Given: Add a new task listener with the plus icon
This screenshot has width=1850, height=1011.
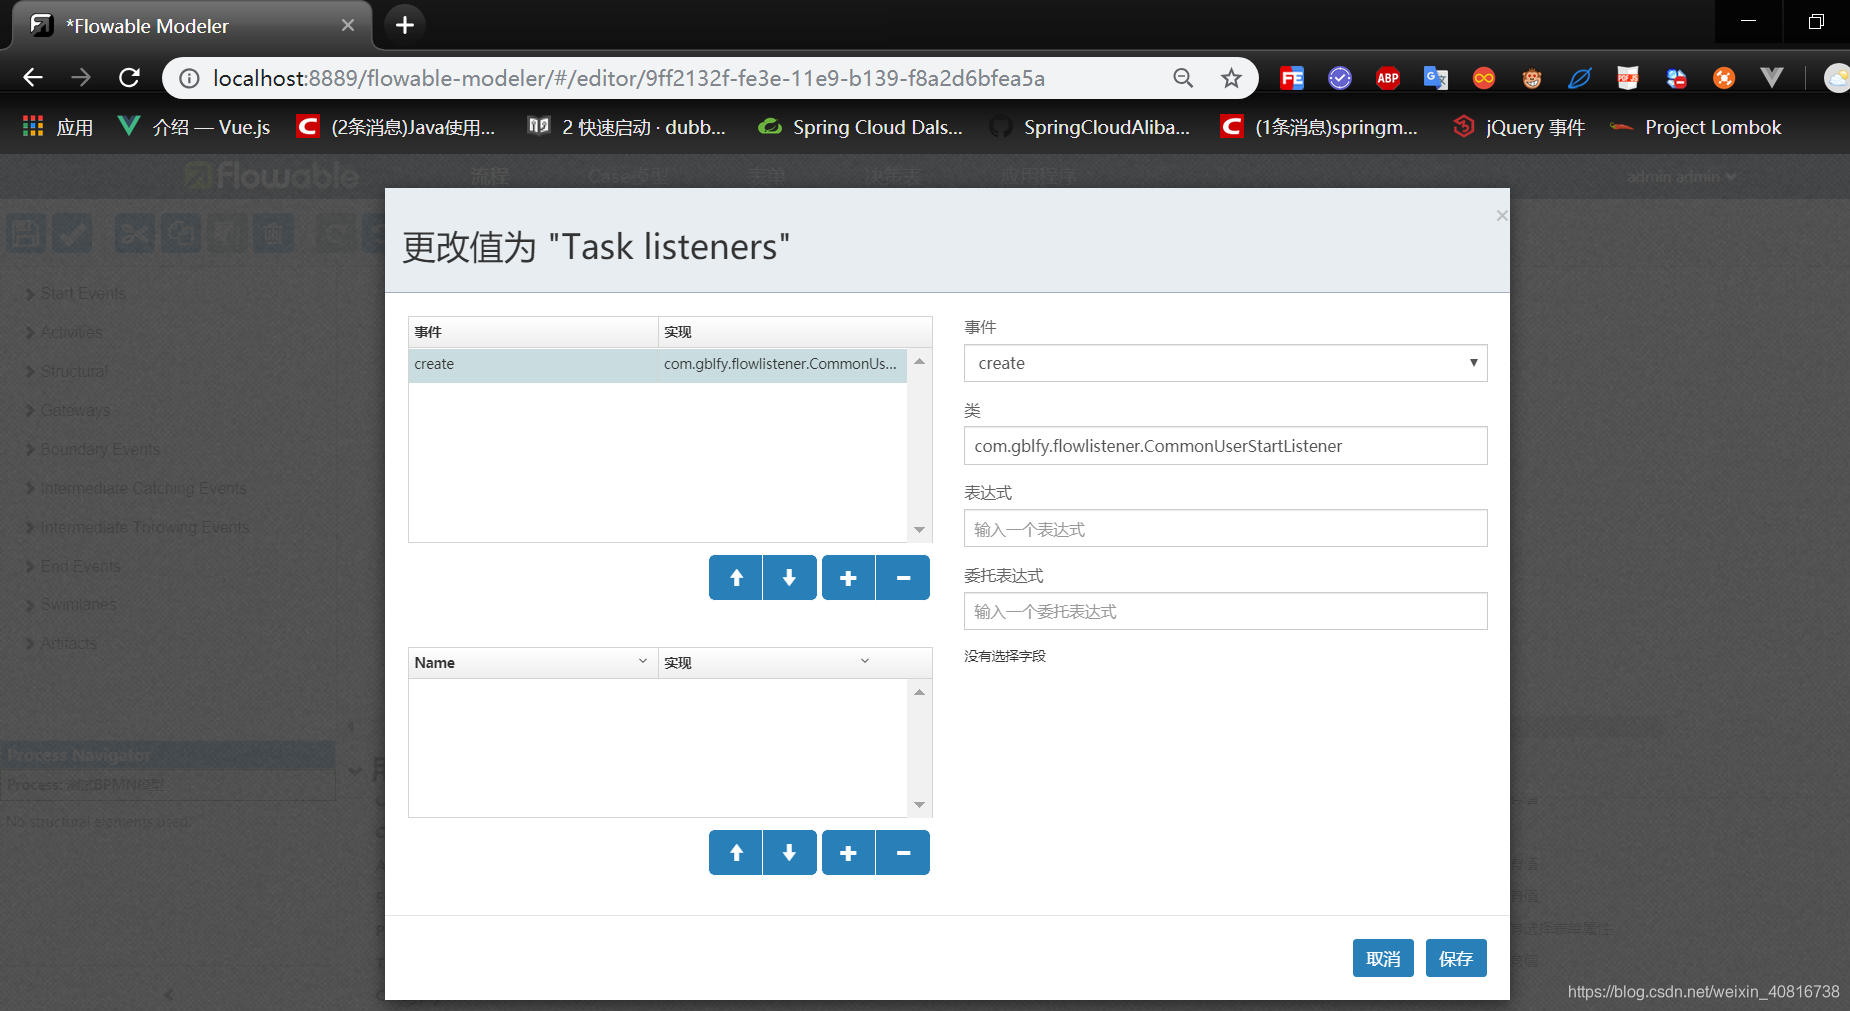Looking at the screenshot, I should click(847, 577).
